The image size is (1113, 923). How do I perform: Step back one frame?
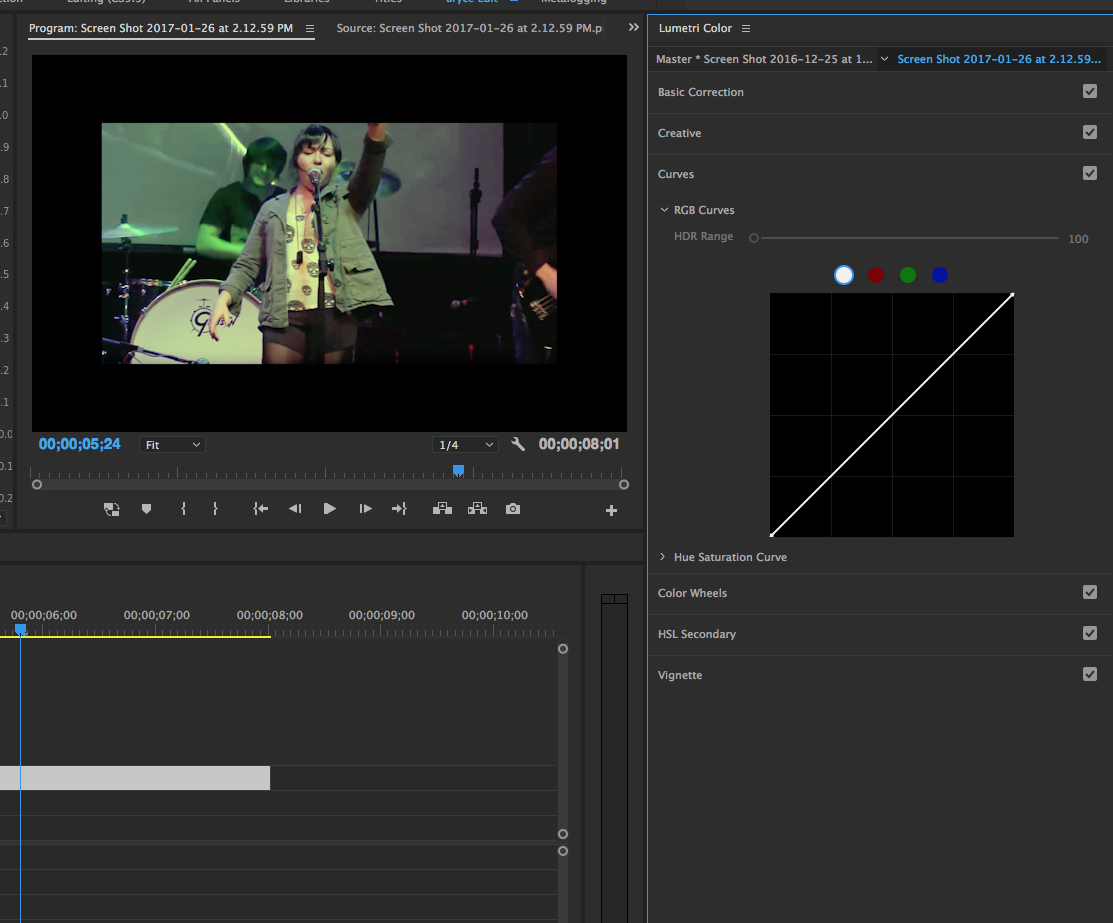click(295, 509)
